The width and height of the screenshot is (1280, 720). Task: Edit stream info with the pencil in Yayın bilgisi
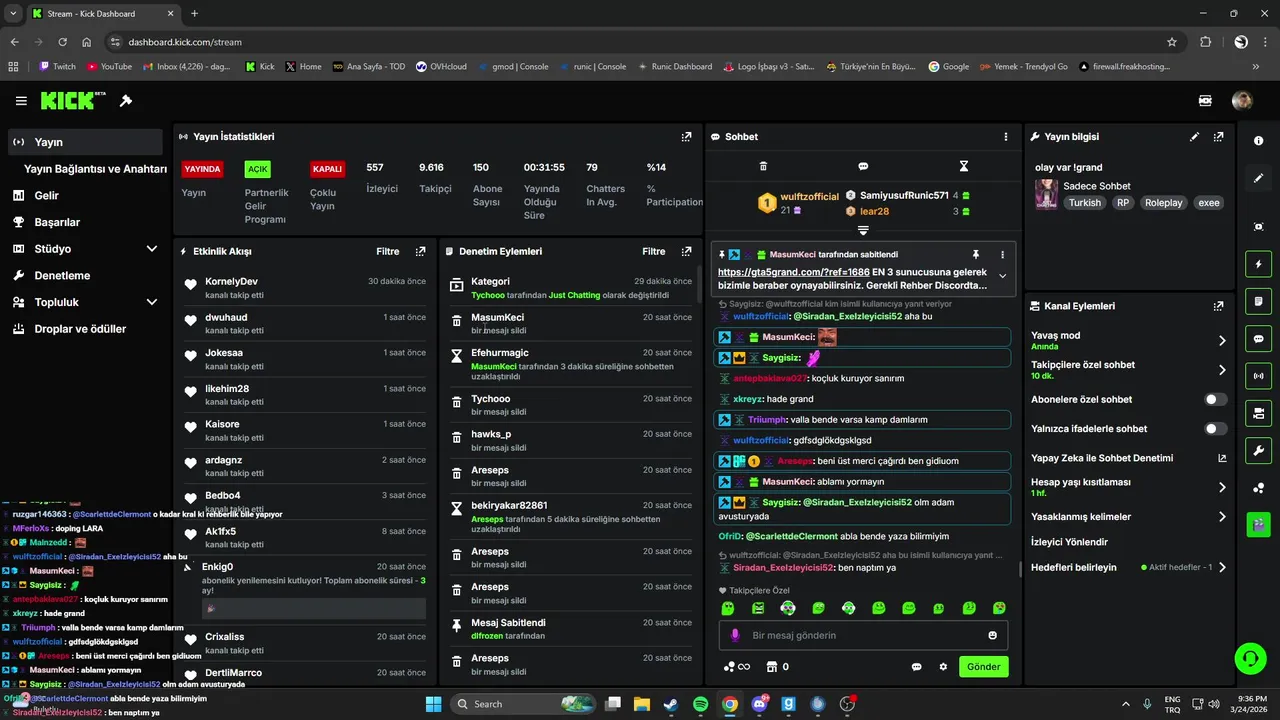tap(1194, 137)
